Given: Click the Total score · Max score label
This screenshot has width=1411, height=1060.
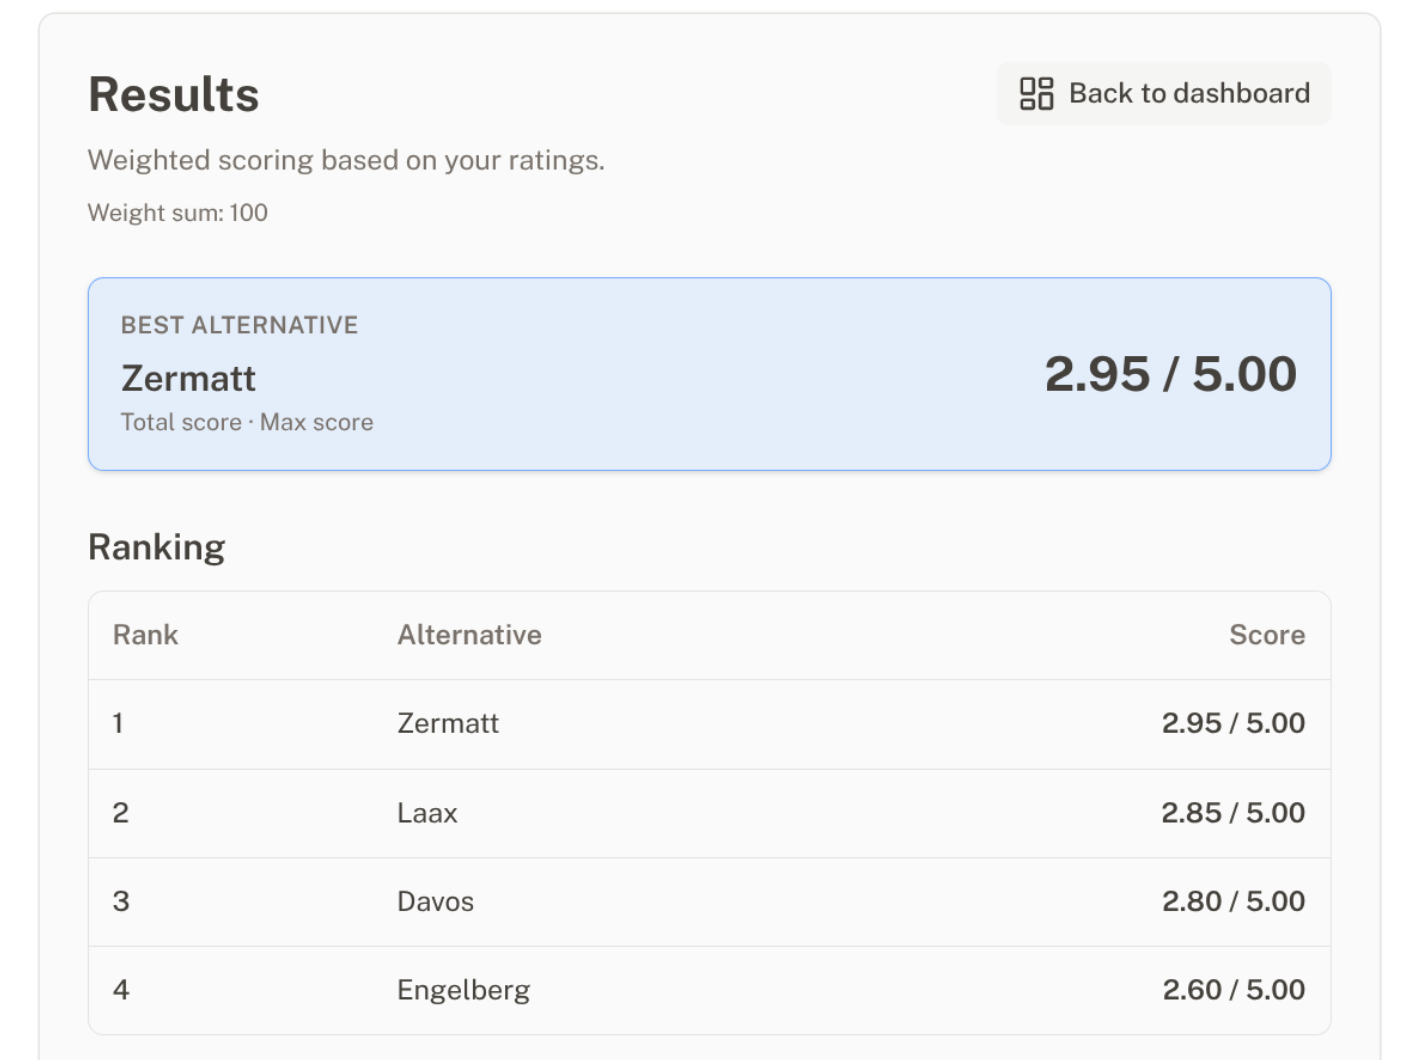Looking at the screenshot, I should [246, 422].
